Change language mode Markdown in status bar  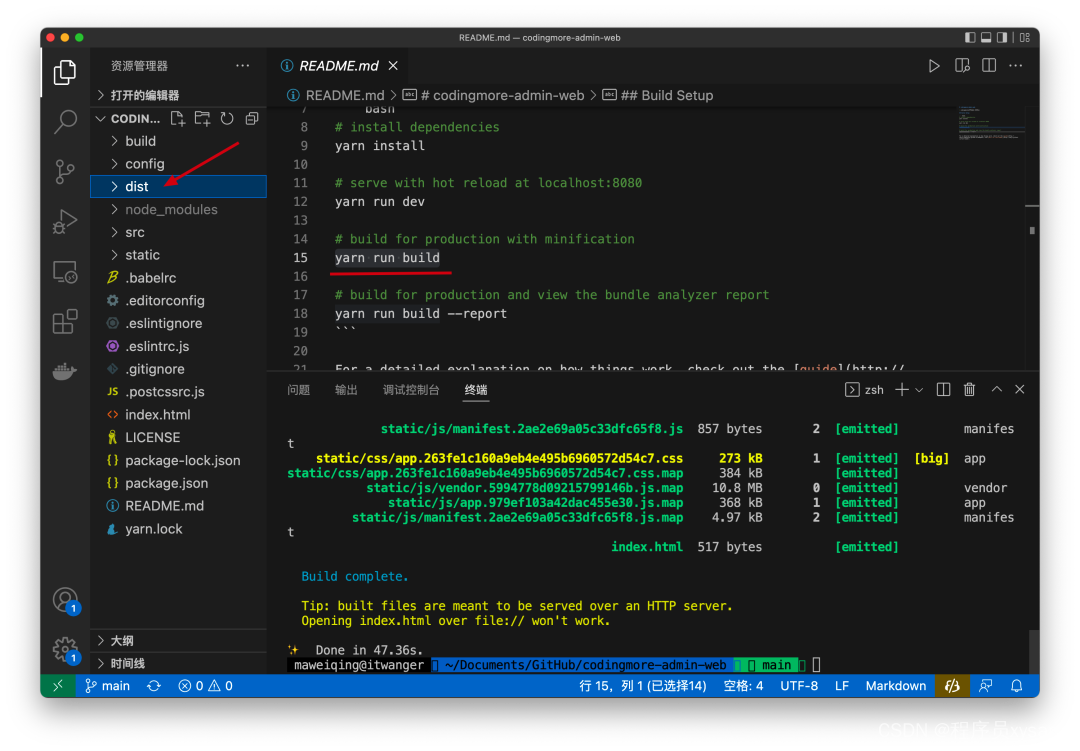[895, 686]
